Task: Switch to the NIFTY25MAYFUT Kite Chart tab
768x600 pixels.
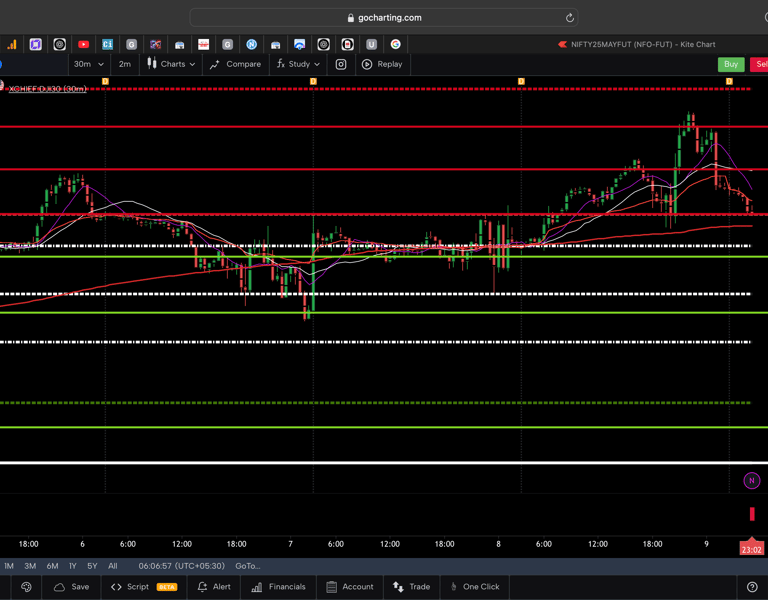Action: coord(637,45)
